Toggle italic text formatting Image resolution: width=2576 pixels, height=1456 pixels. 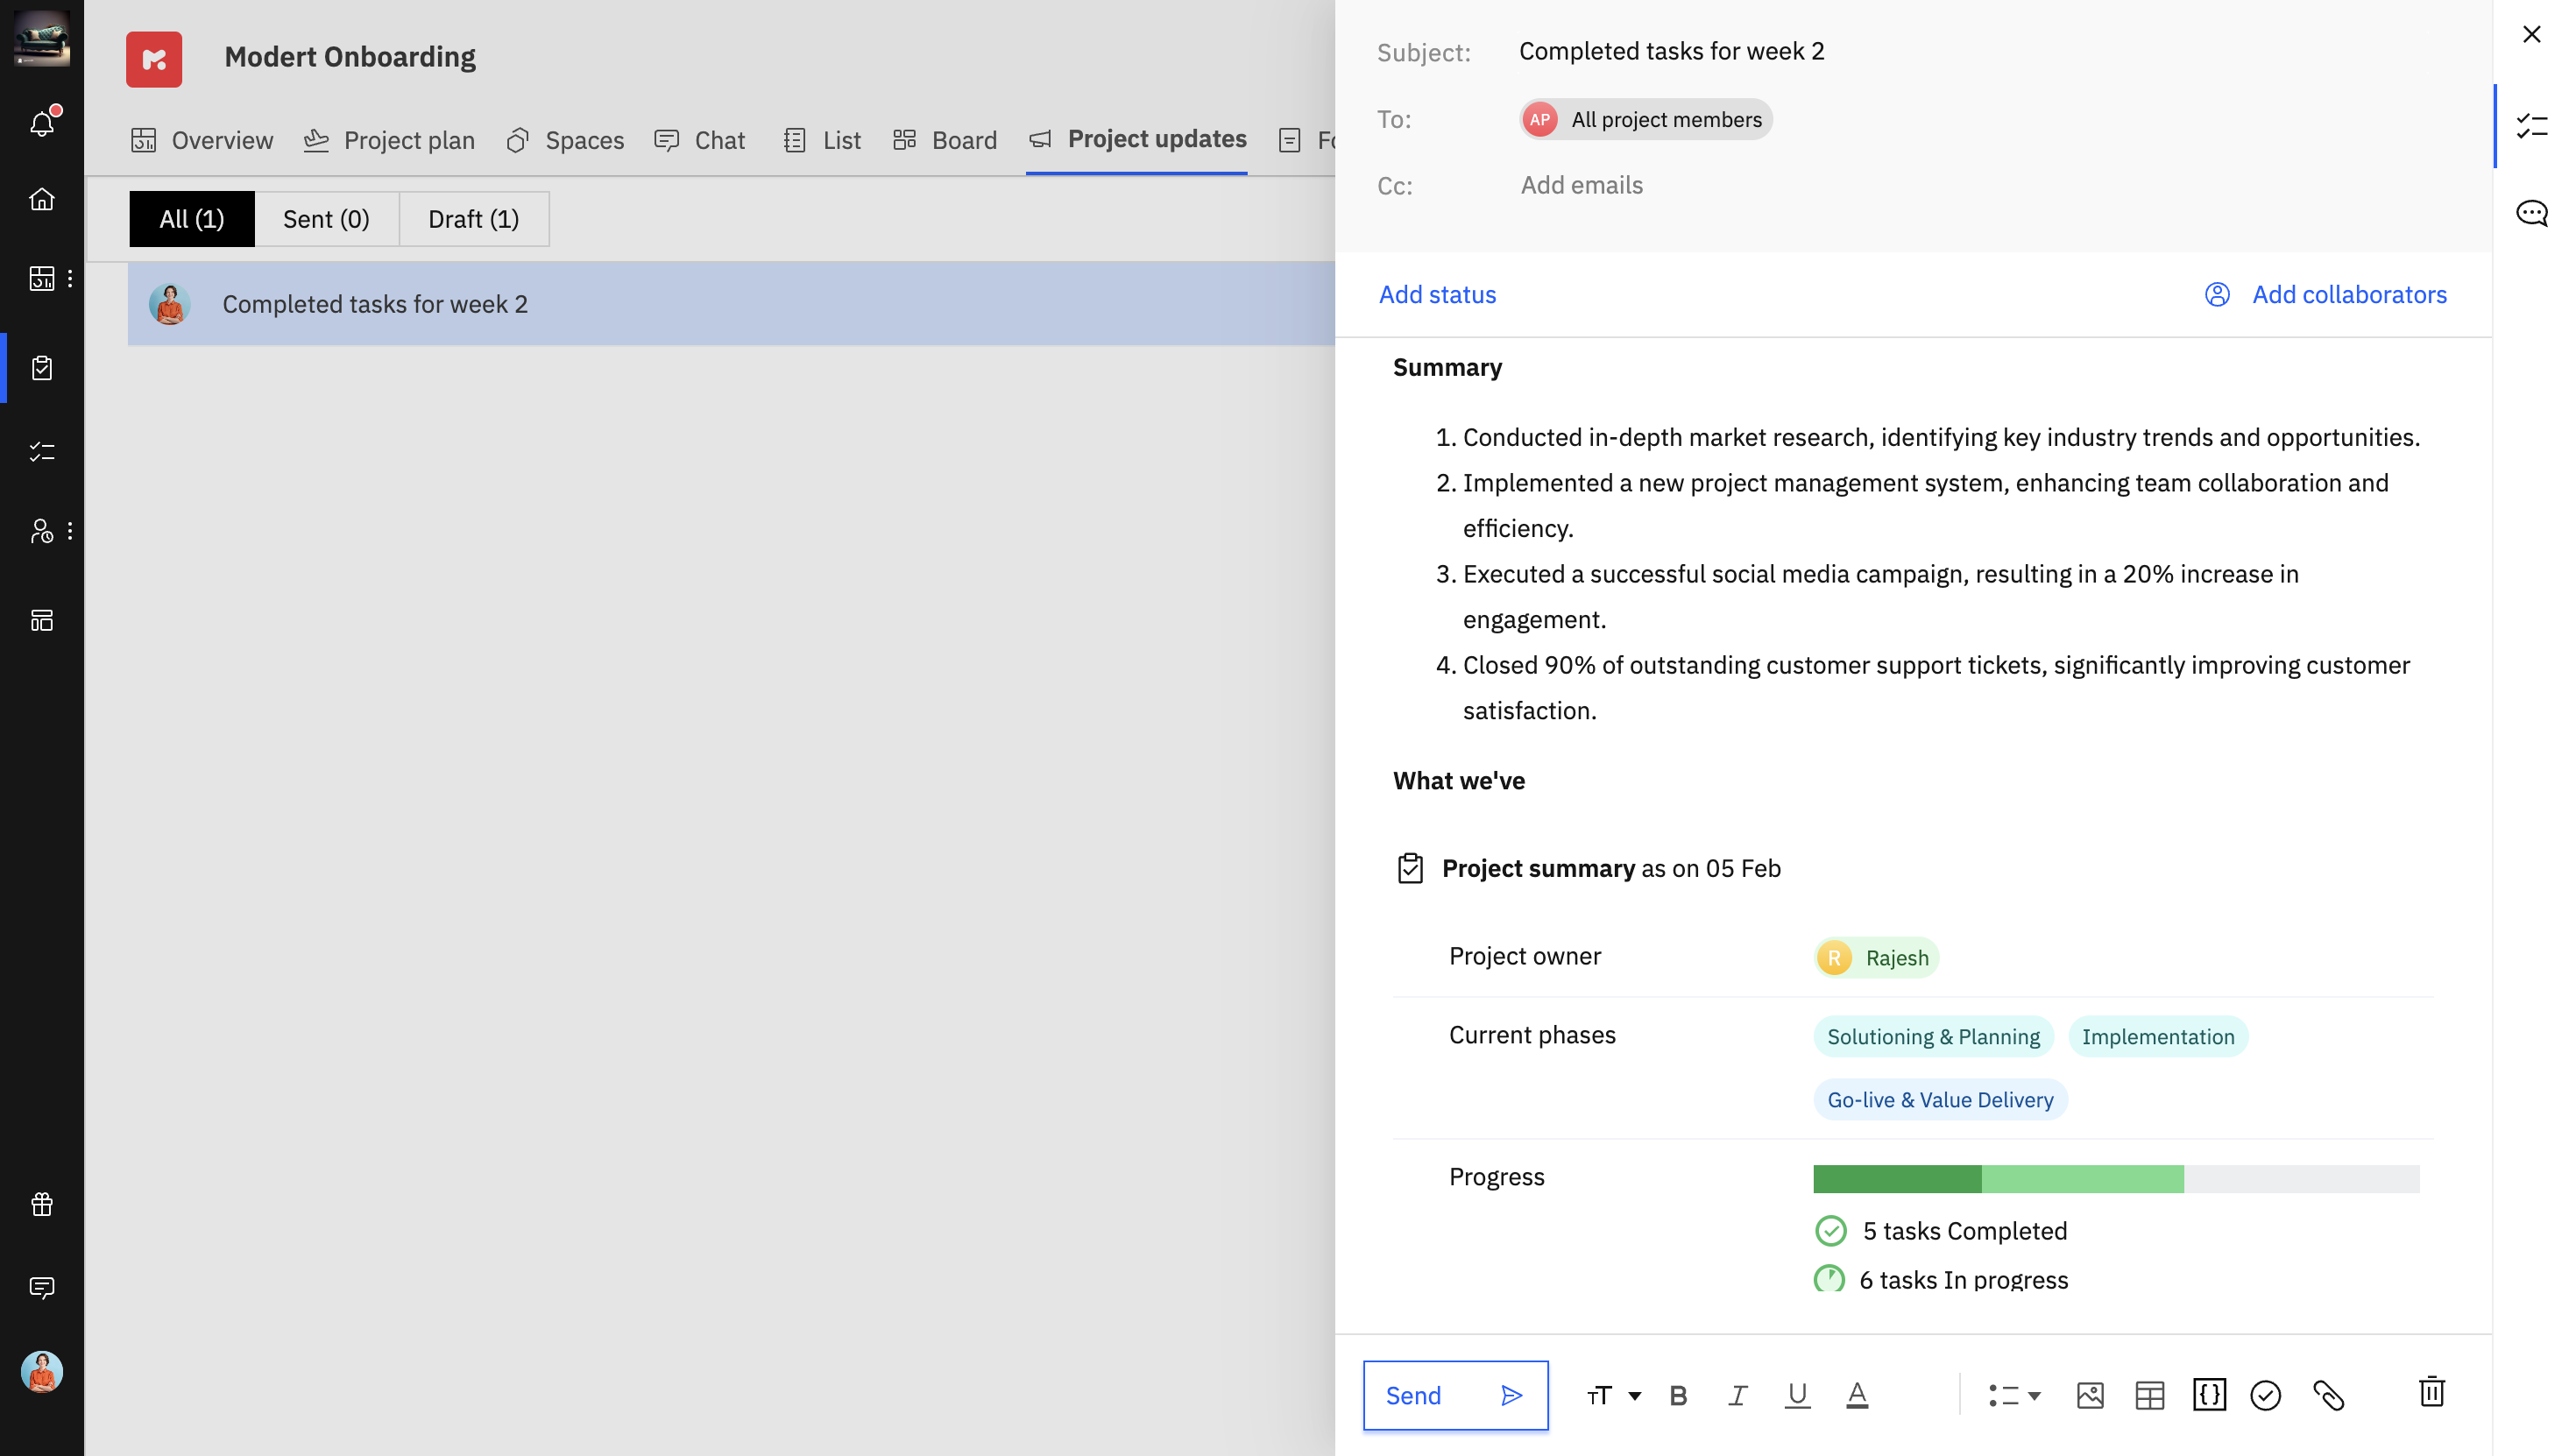[1738, 1395]
